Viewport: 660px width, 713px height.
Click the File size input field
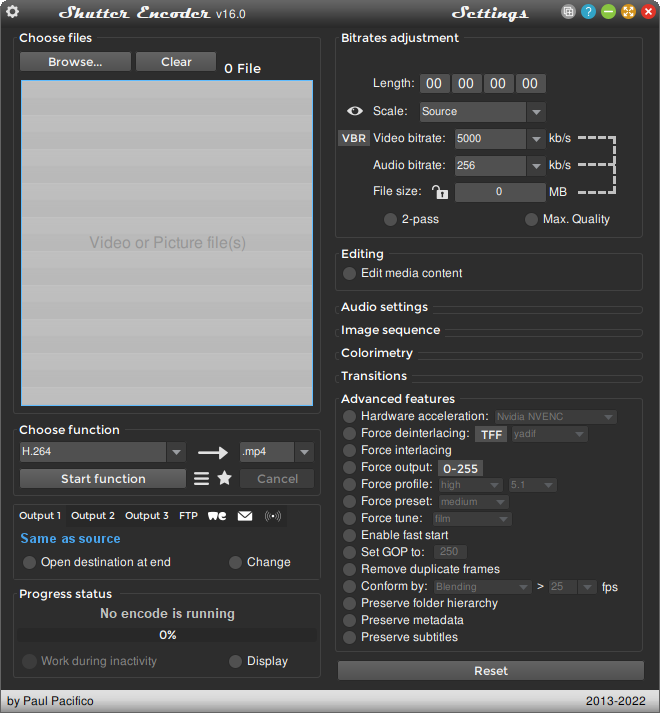pyautogui.click(x=499, y=192)
